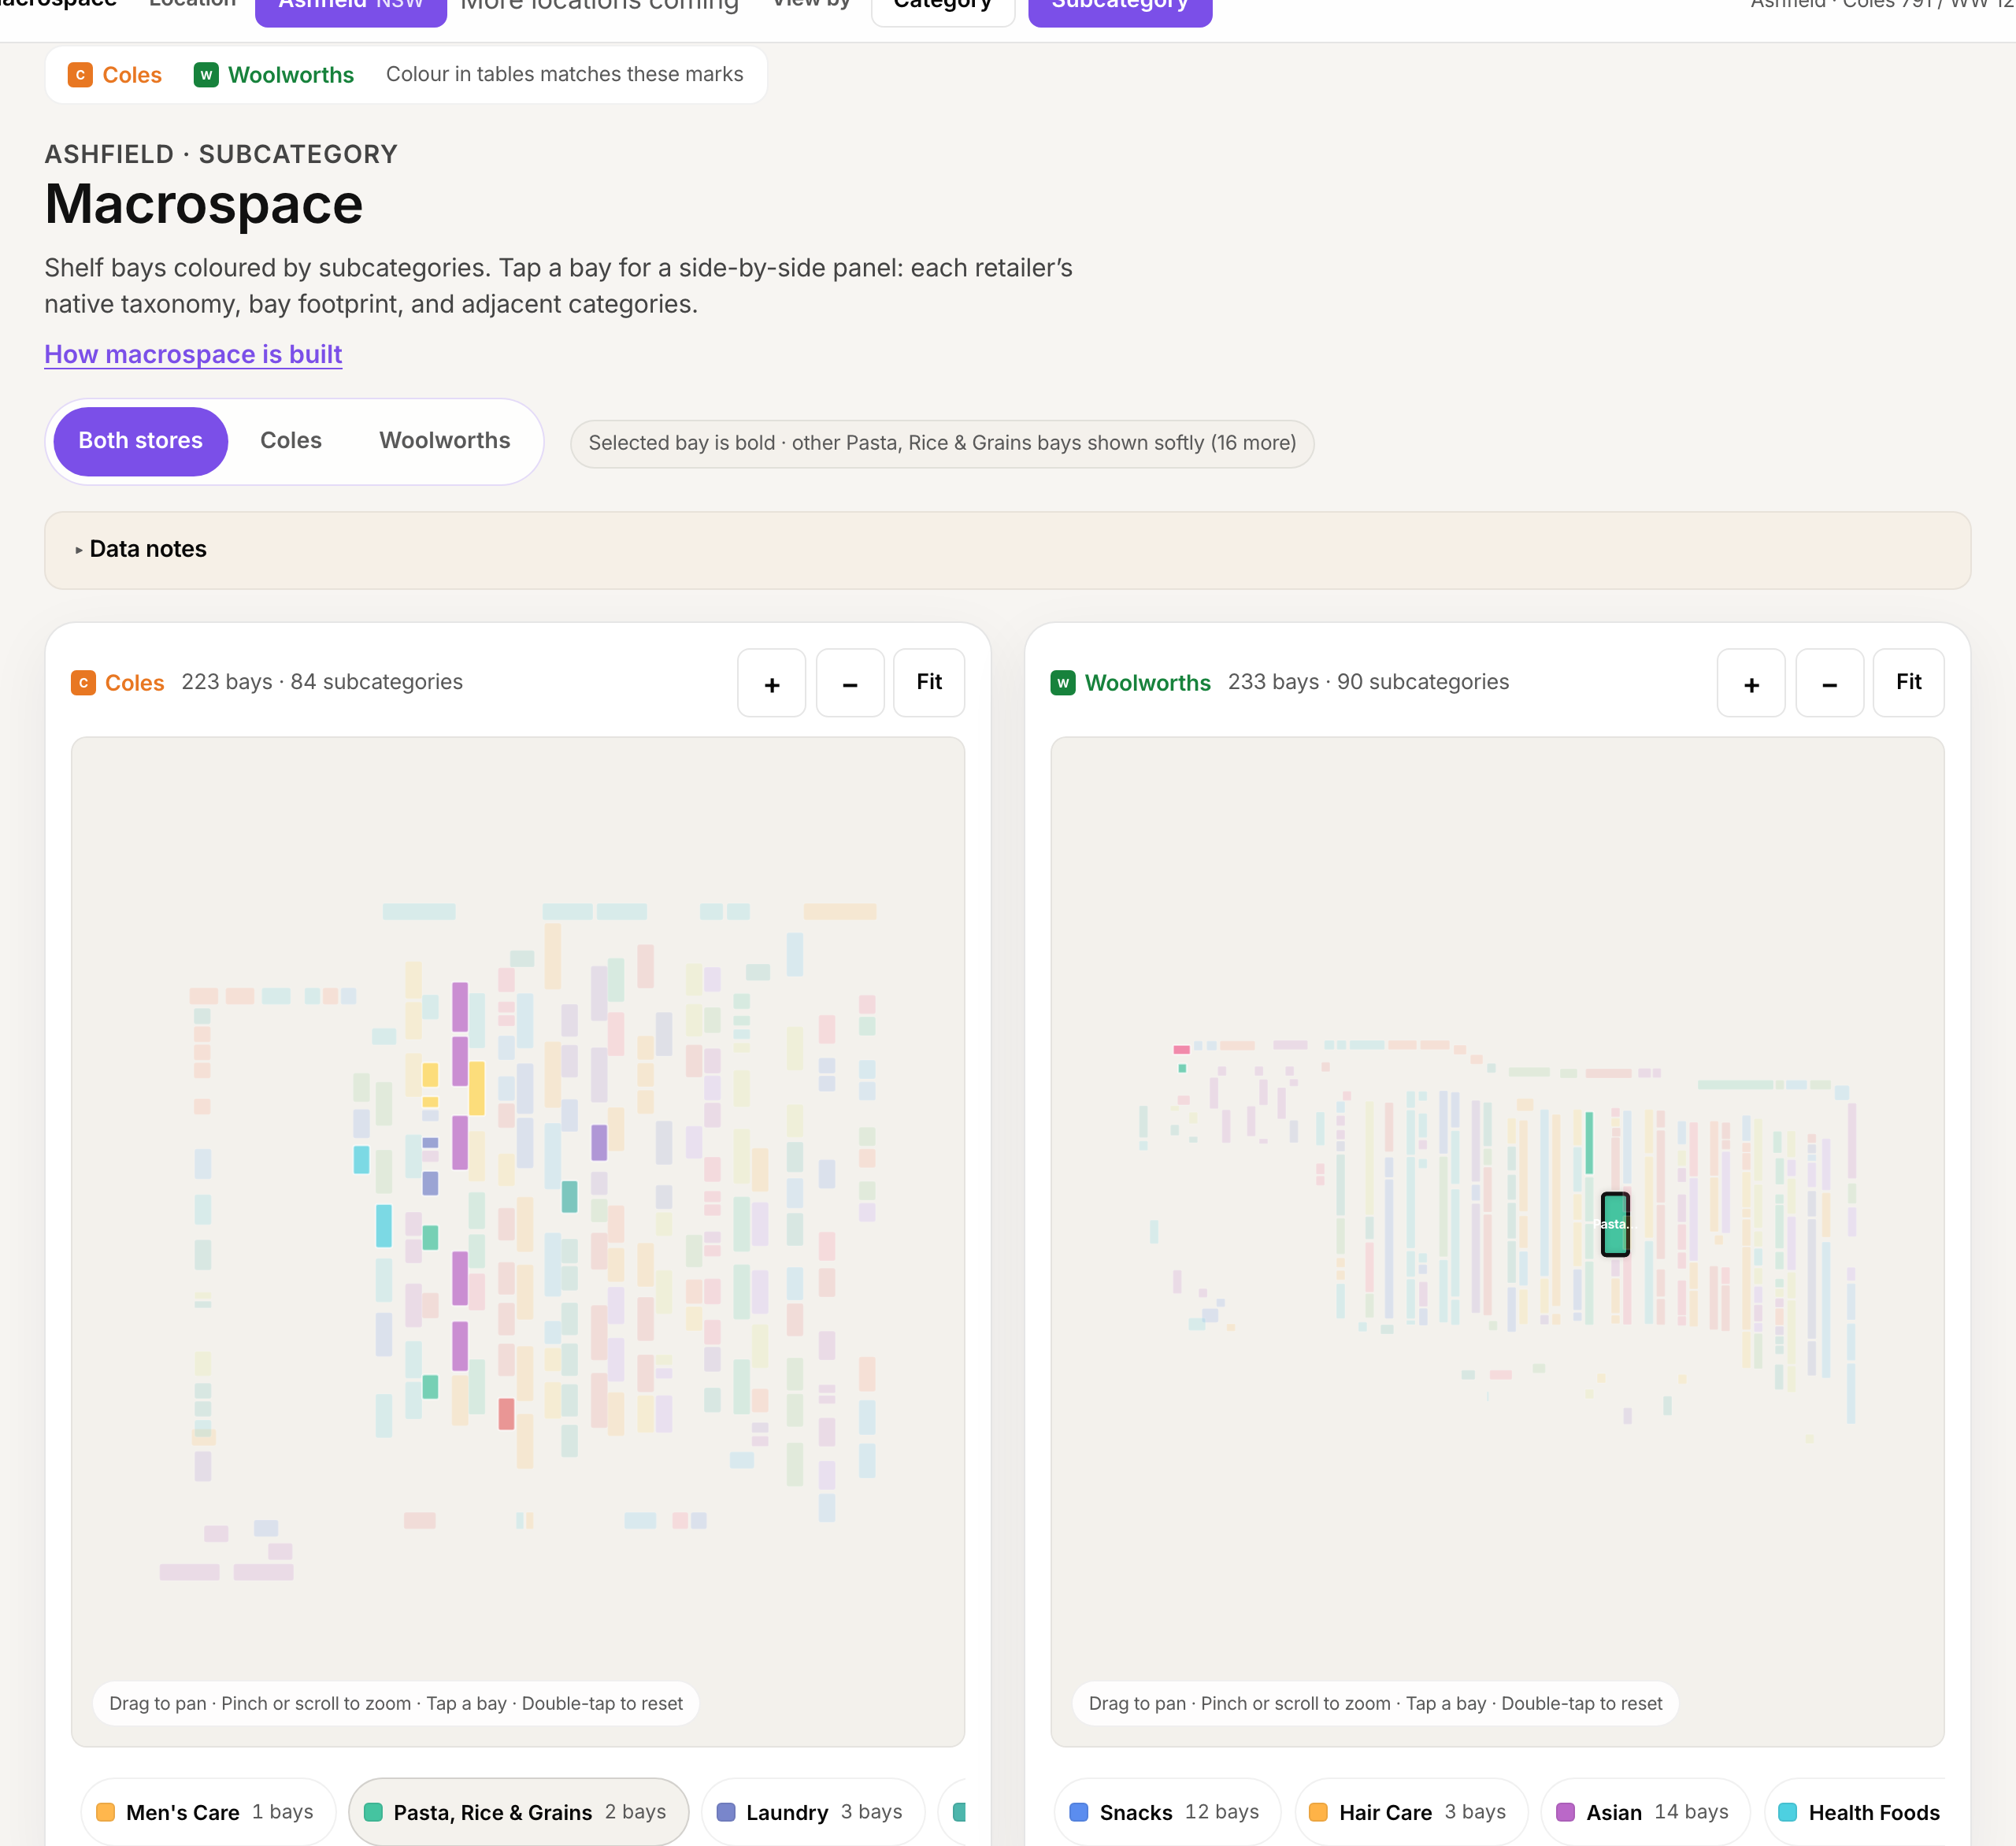2016x1846 pixels.
Task: Fit the Coles map to view
Action: point(929,683)
